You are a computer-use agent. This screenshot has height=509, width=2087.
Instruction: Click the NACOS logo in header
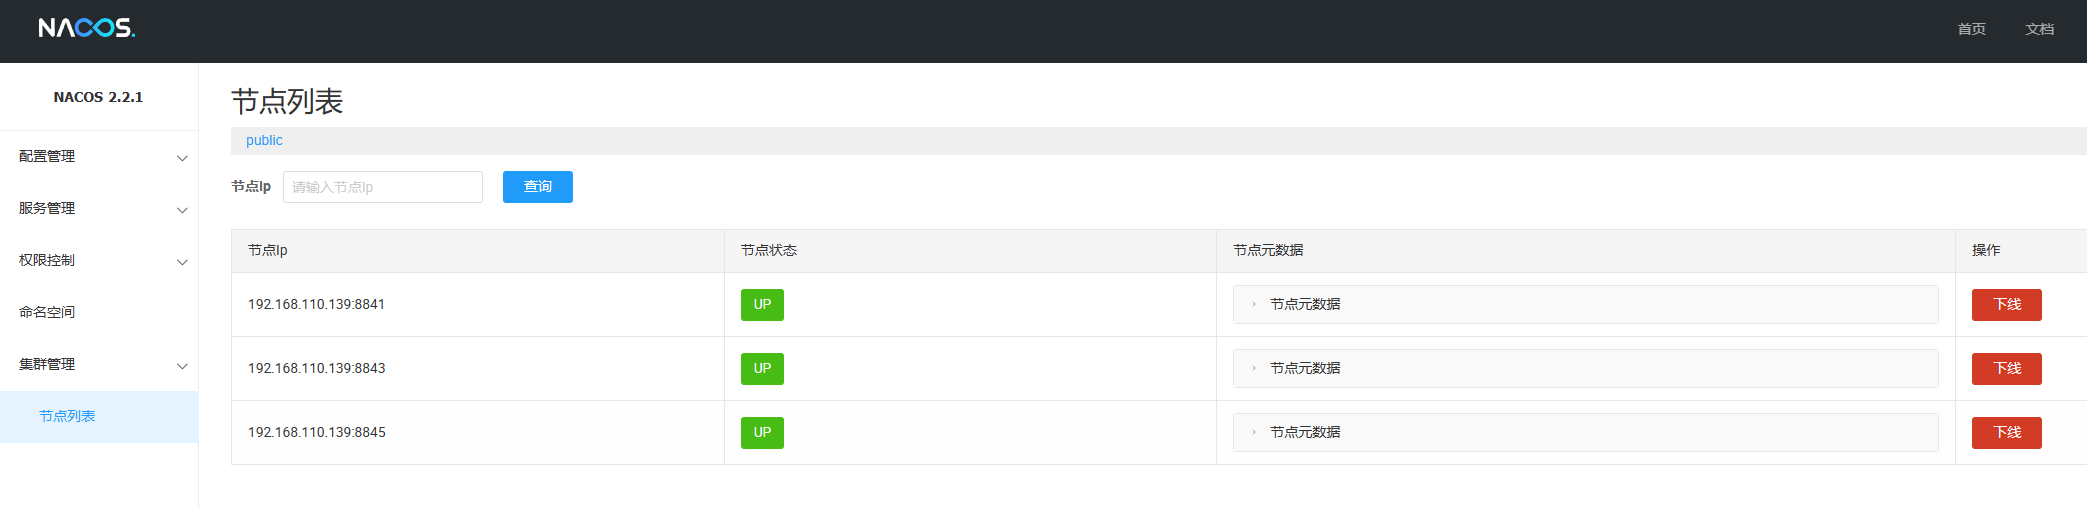[87, 28]
